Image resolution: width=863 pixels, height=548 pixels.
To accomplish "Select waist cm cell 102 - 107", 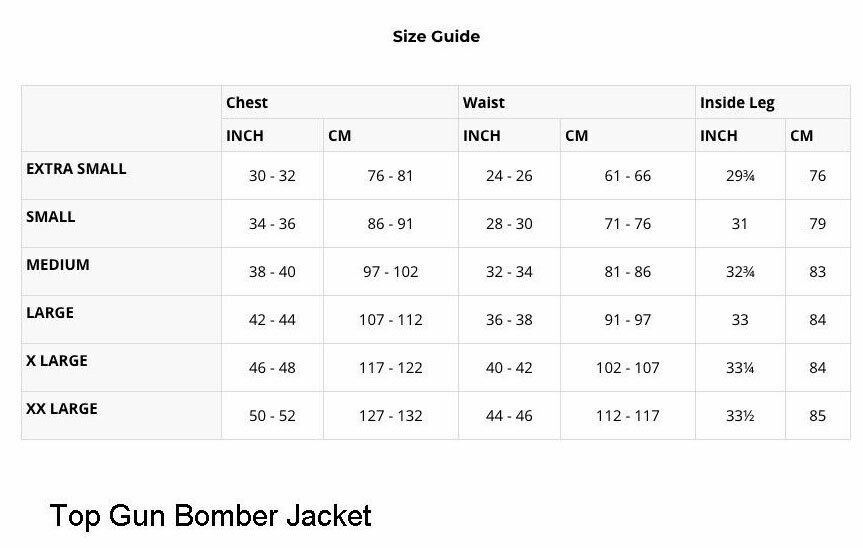I will point(627,368).
